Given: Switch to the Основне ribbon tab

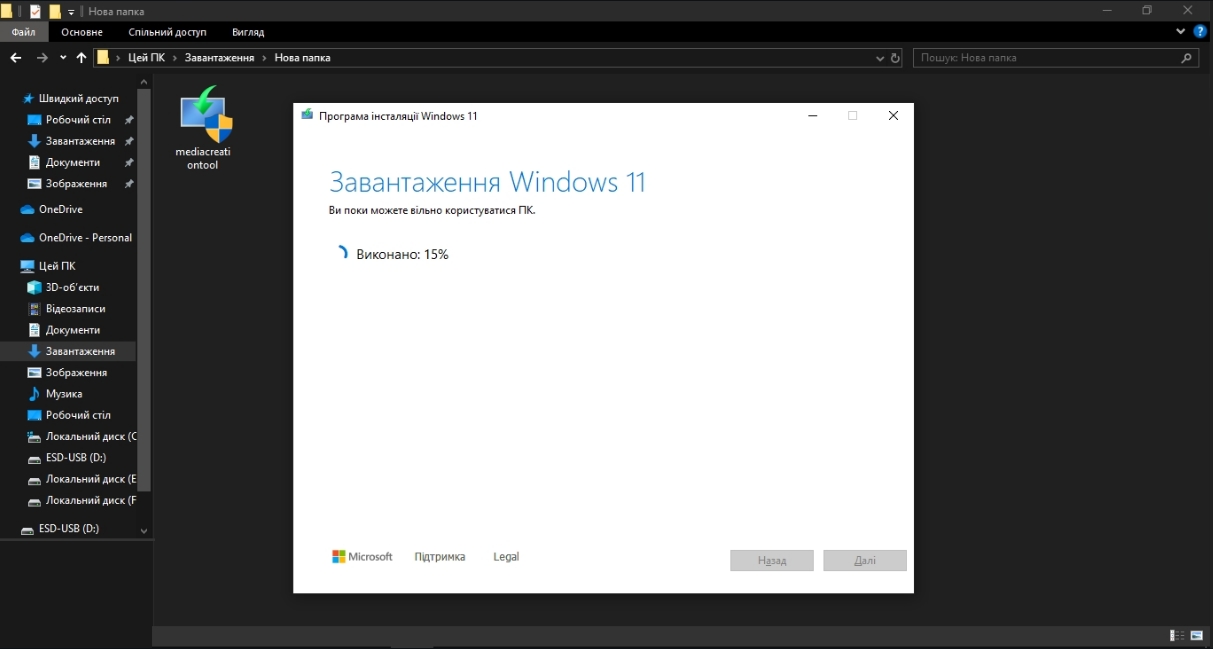Looking at the screenshot, I should pyautogui.click(x=82, y=32).
